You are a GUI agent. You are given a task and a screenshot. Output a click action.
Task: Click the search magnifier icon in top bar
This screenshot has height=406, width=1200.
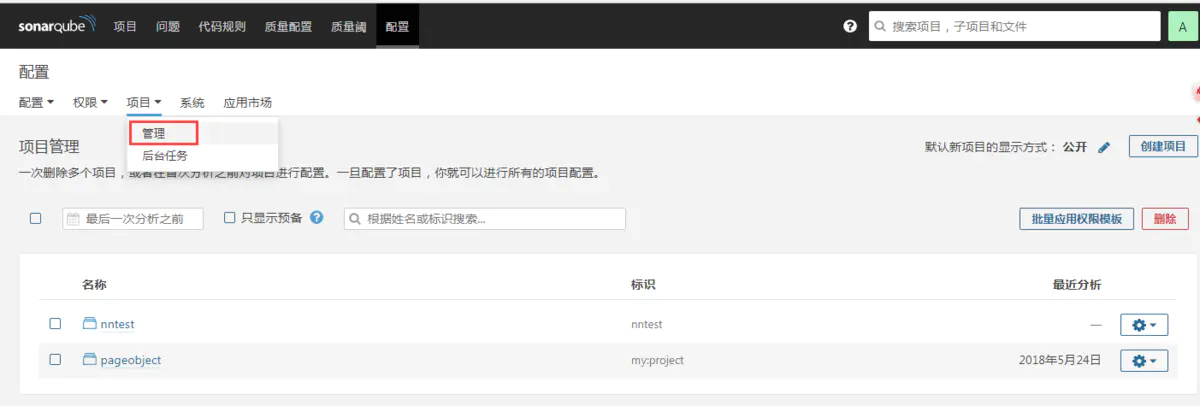(879, 27)
